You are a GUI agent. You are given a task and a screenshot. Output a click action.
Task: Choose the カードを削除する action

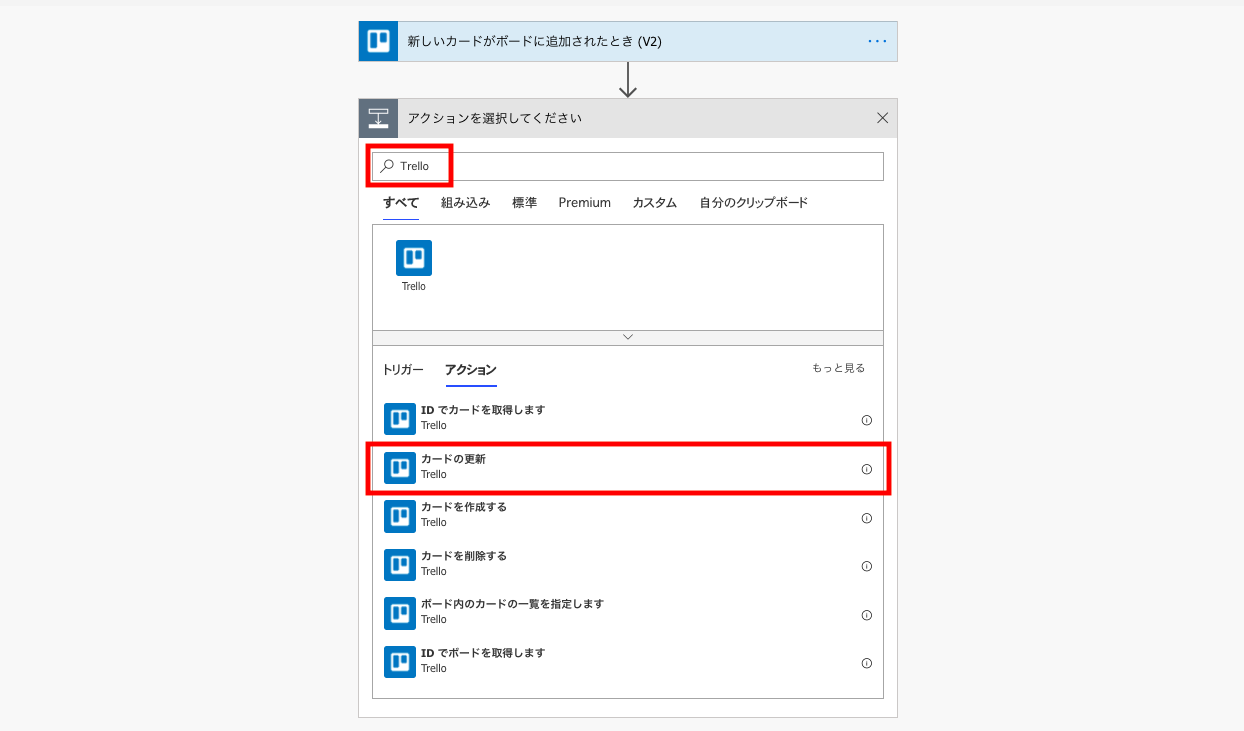(x=628, y=564)
